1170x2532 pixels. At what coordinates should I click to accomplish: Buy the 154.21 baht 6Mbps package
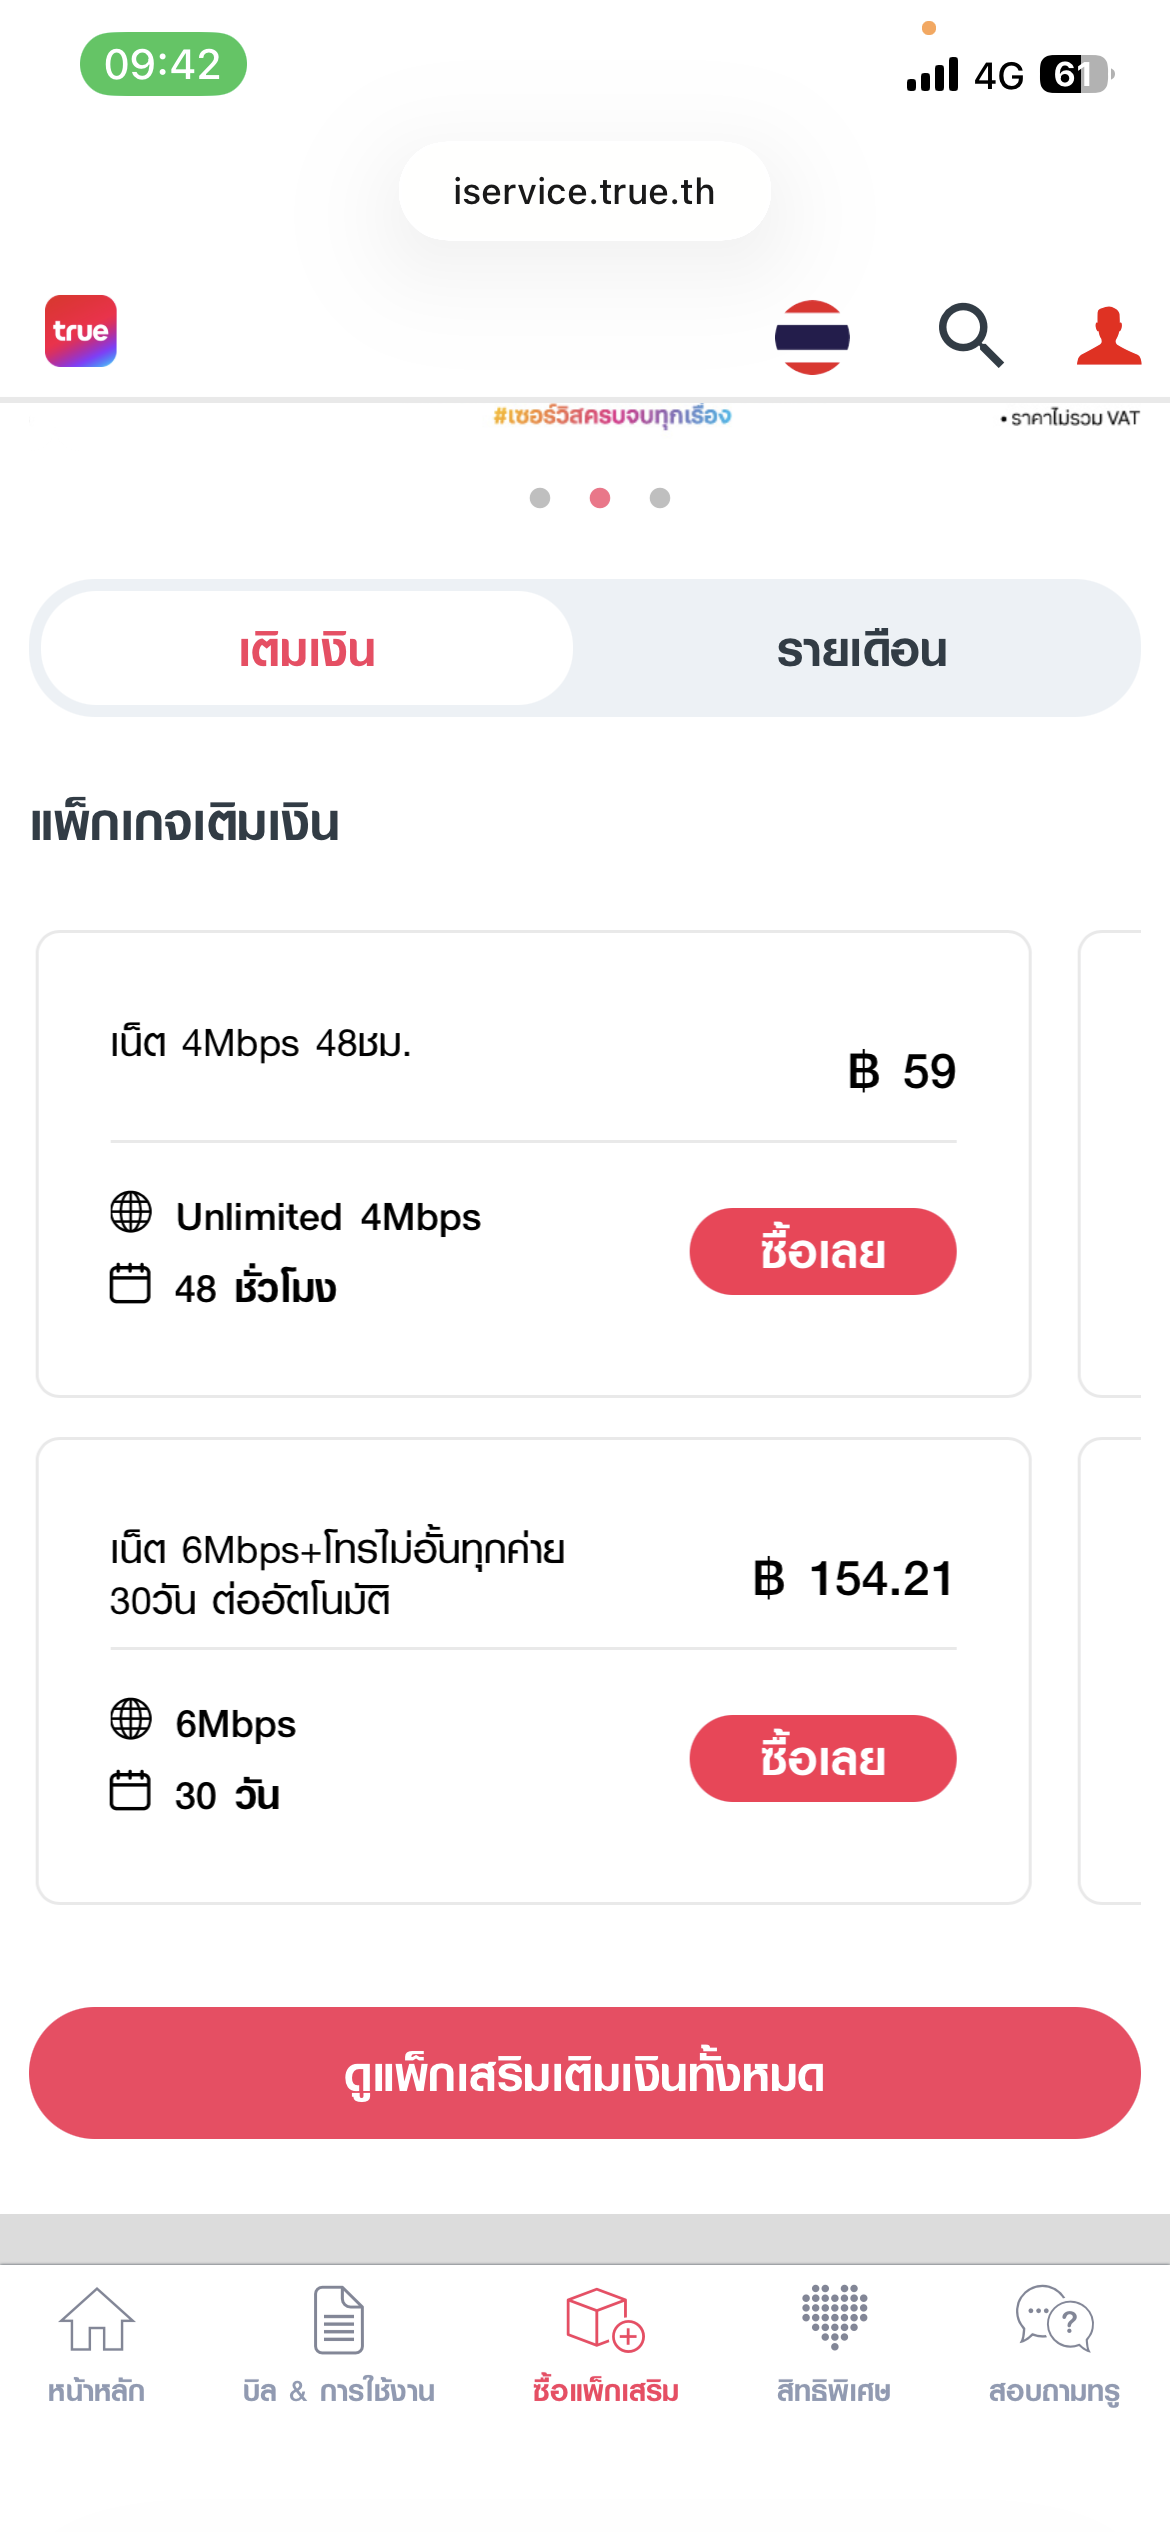[x=822, y=1758]
